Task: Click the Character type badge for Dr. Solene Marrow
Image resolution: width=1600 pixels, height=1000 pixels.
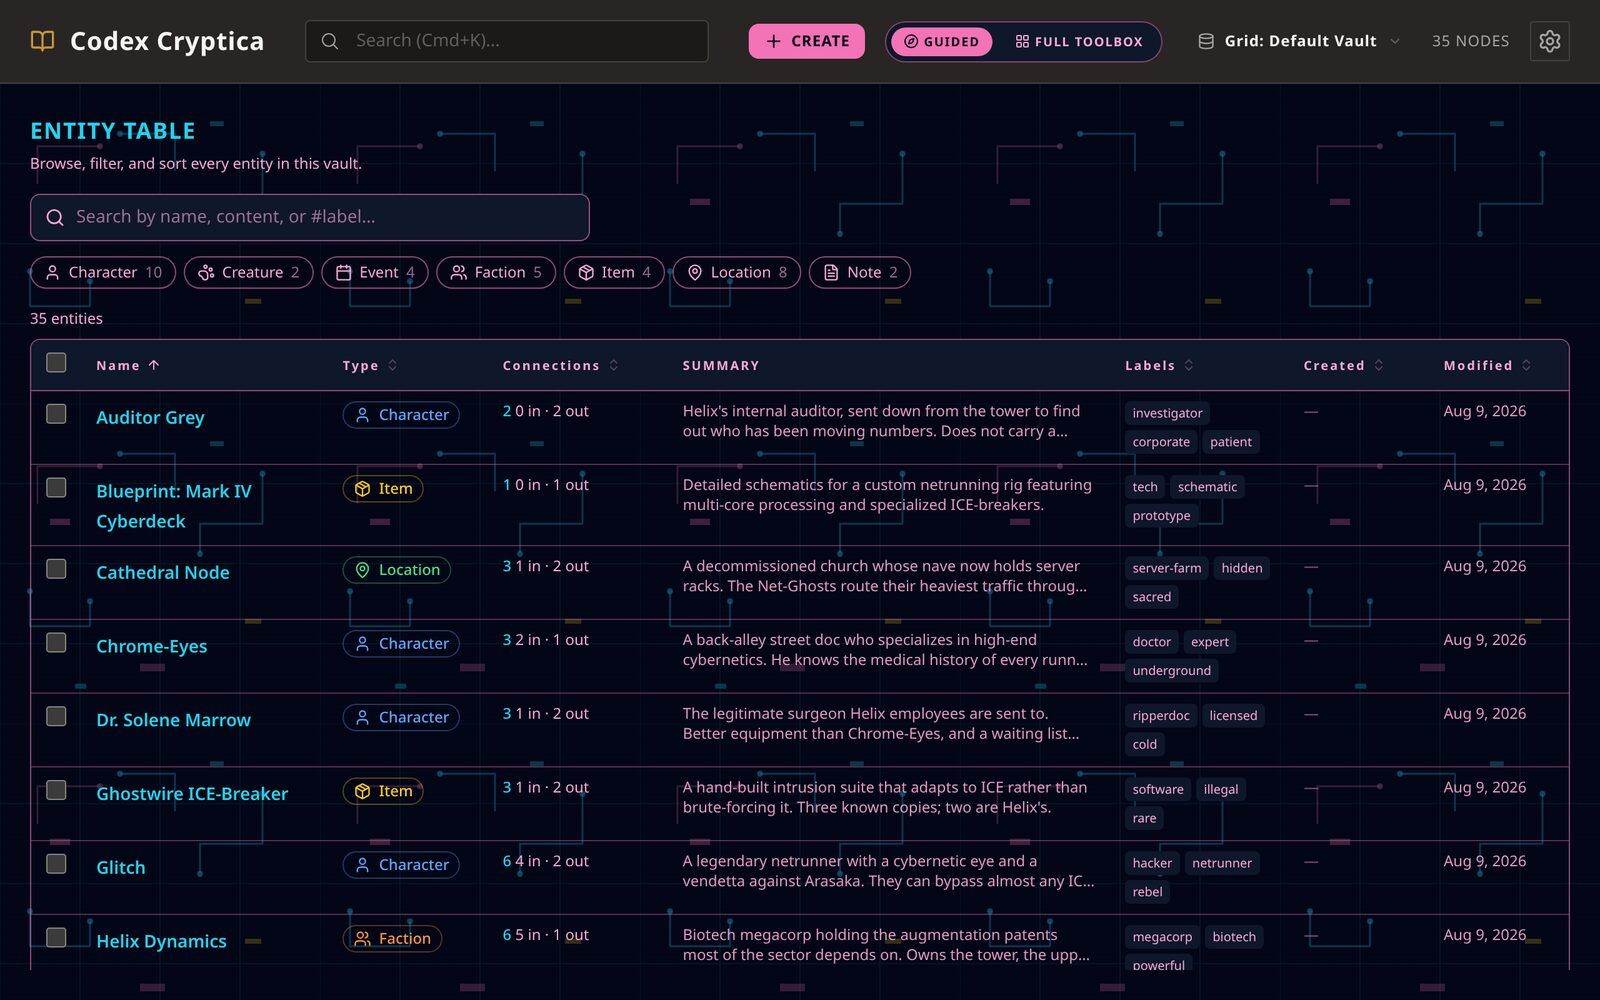Action: coord(401,718)
